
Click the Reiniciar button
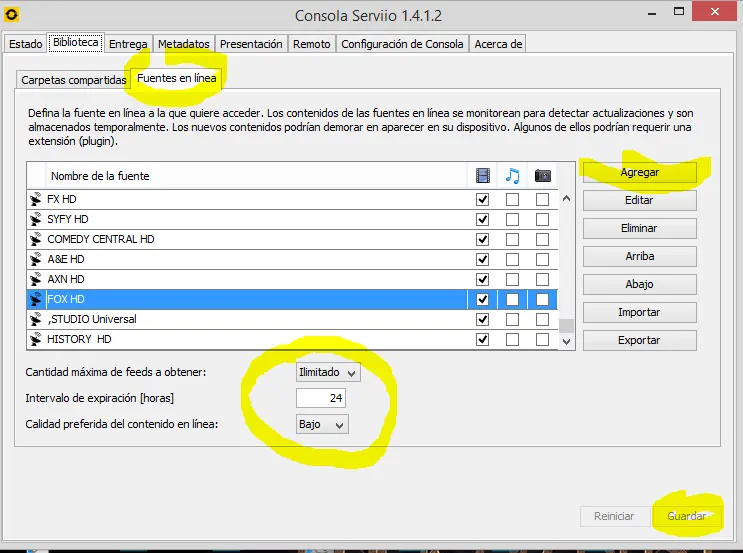click(615, 516)
